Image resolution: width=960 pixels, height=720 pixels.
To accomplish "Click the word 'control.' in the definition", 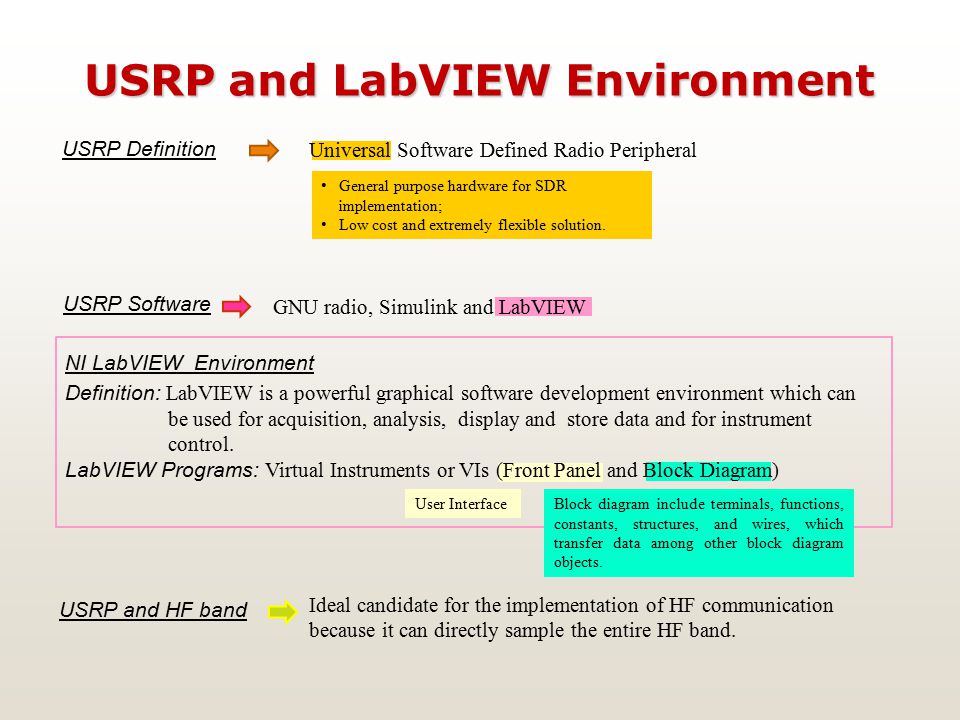I will tap(201, 444).
